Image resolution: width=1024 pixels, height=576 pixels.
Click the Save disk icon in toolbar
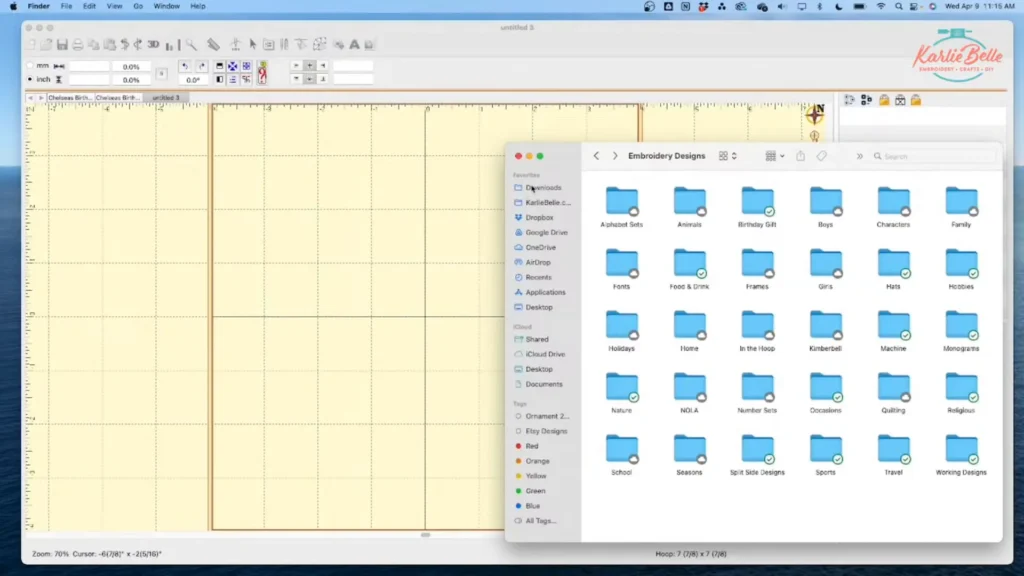click(x=62, y=45)
